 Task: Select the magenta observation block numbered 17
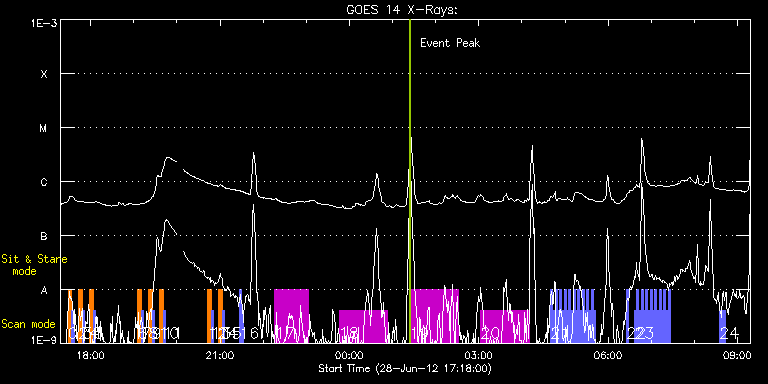[x=291, y=316]
